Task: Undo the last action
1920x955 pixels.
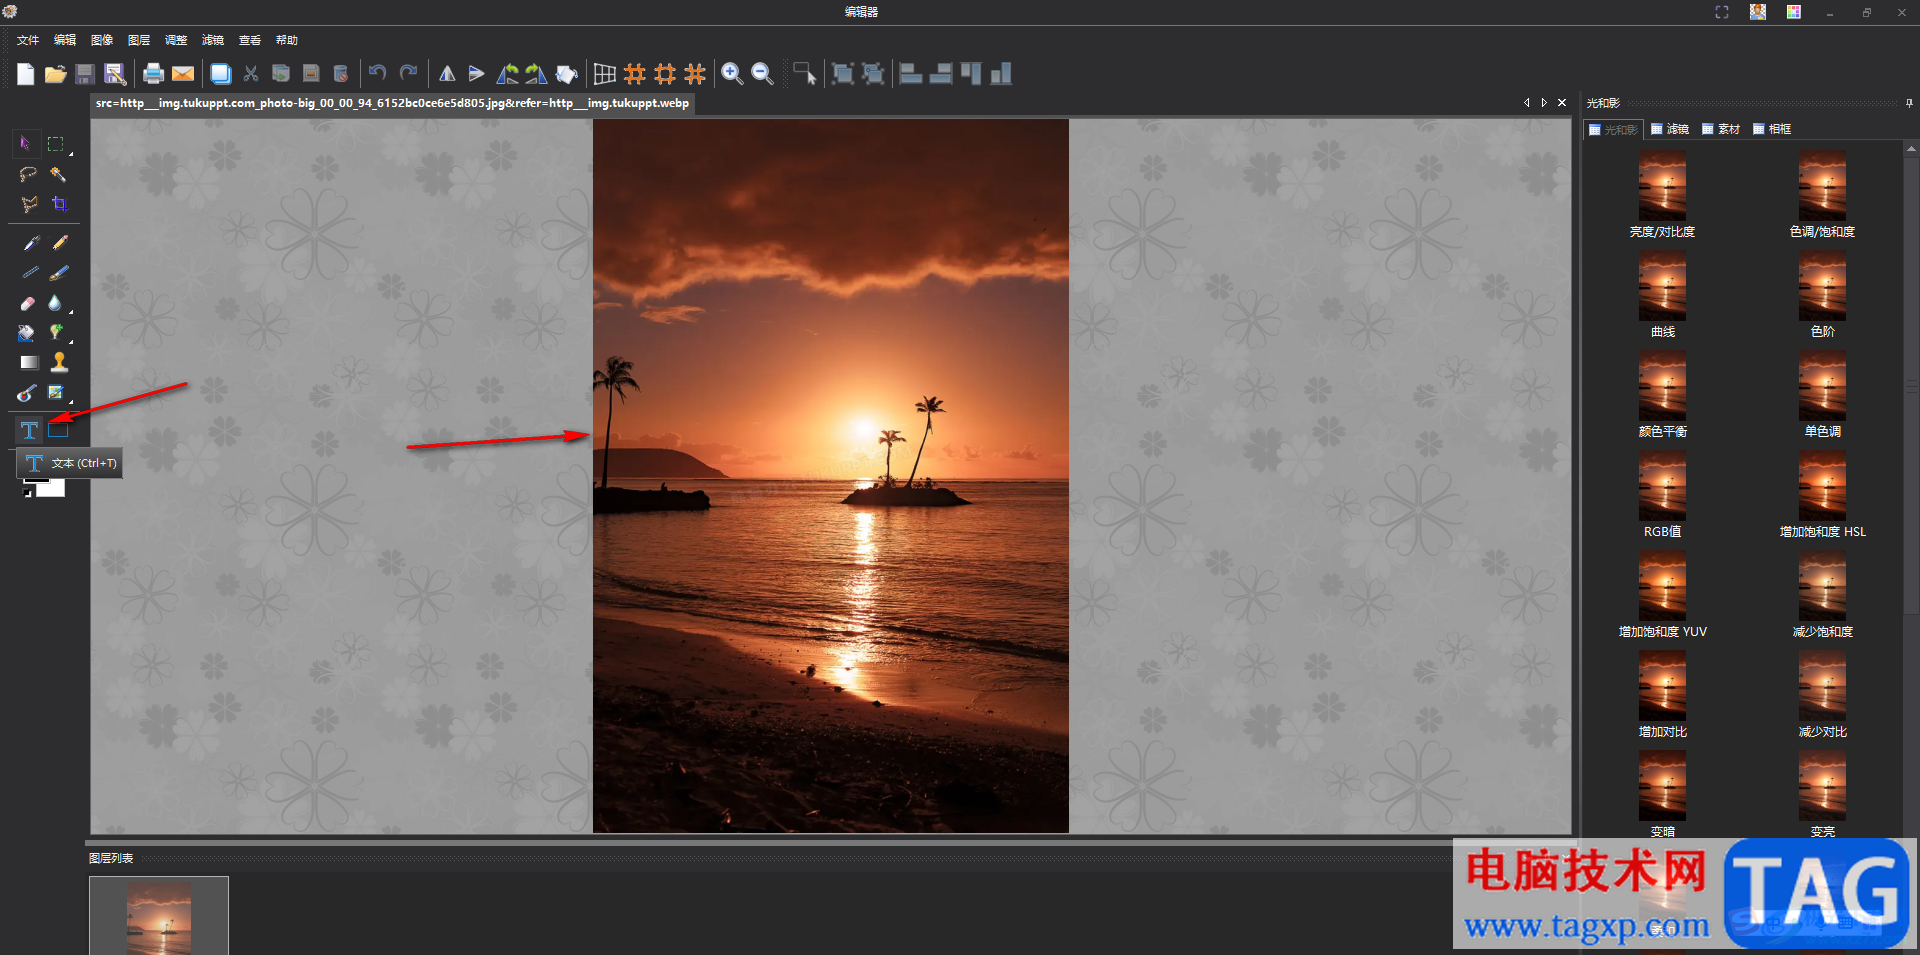Action: 377,72
